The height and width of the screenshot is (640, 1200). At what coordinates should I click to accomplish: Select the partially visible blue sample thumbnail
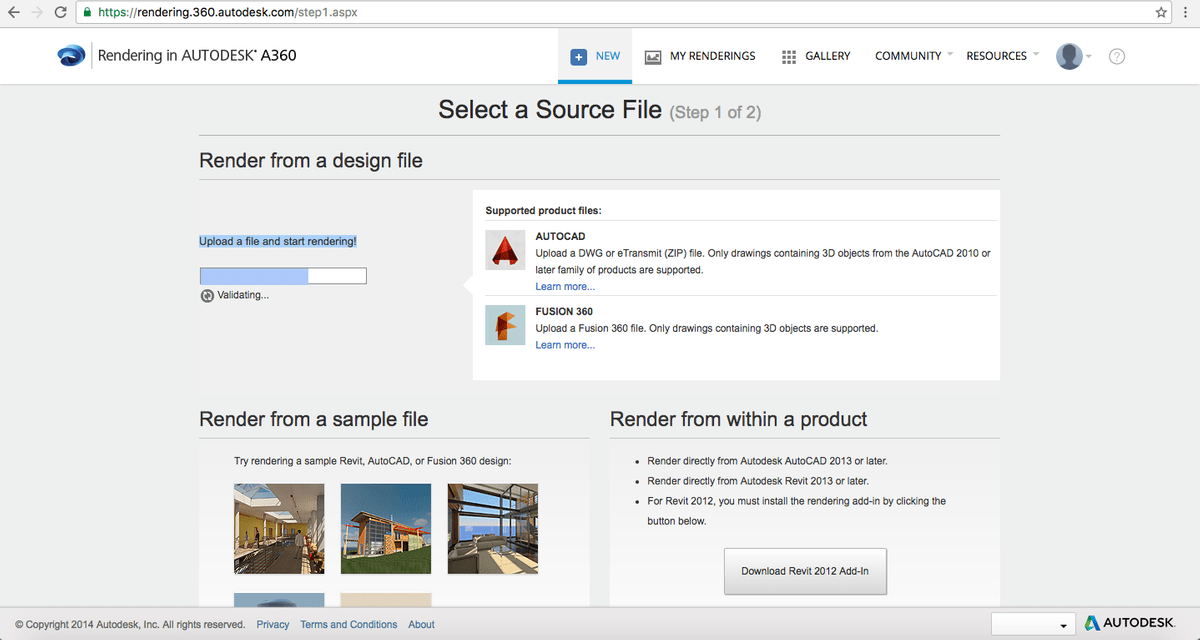279,600
